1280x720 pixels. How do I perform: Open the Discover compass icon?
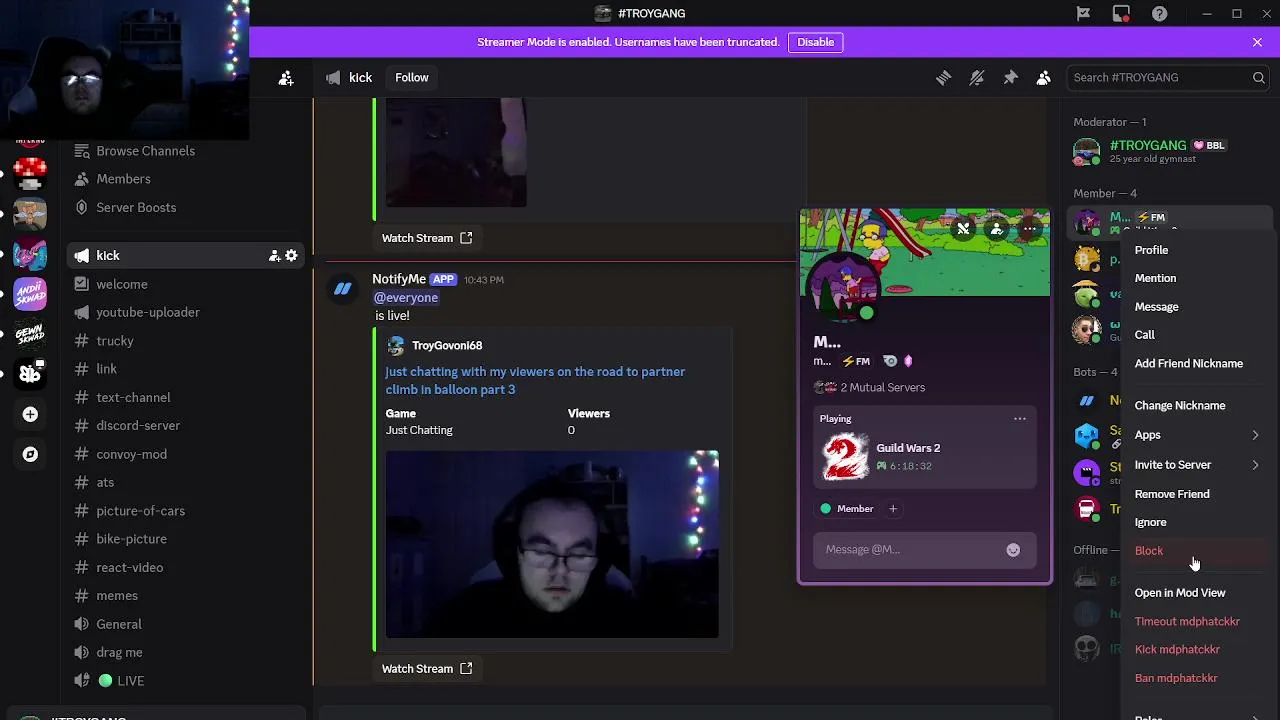pos(30,454)
